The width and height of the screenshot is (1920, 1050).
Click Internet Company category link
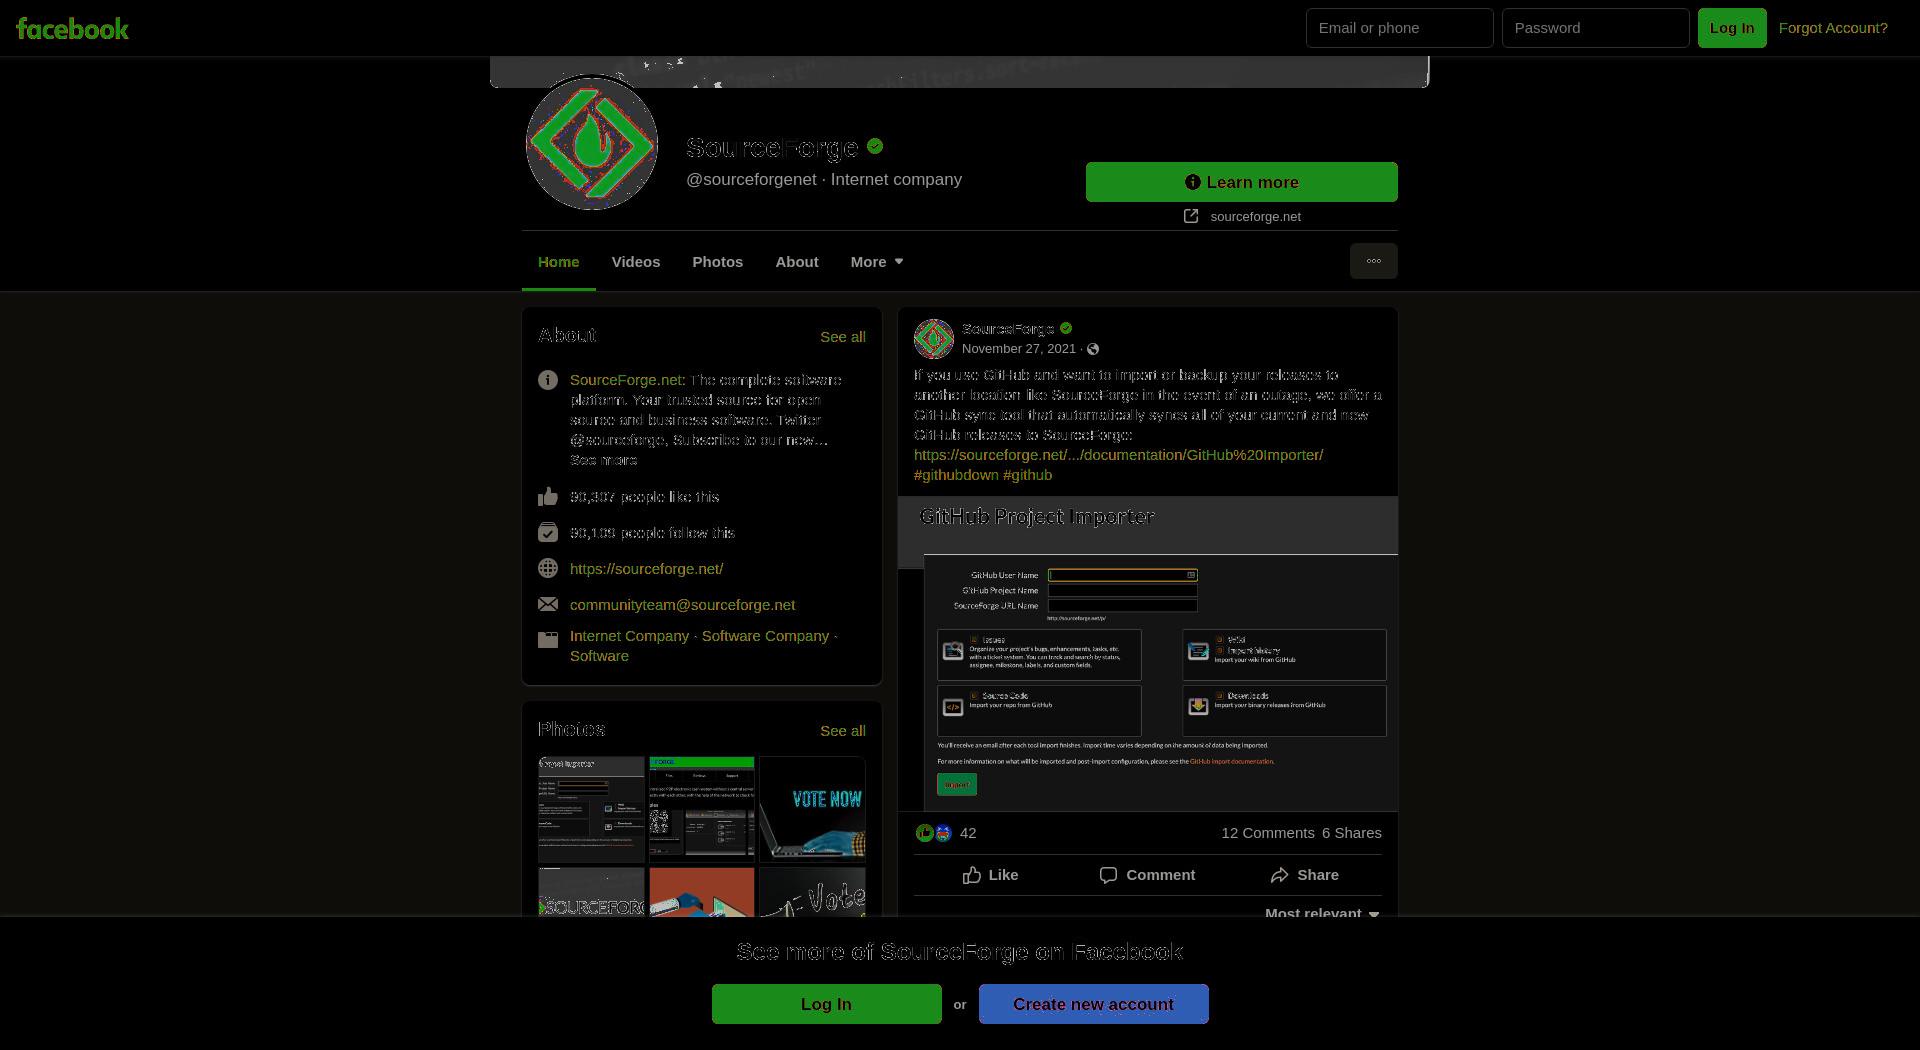[x=629, y=636]
